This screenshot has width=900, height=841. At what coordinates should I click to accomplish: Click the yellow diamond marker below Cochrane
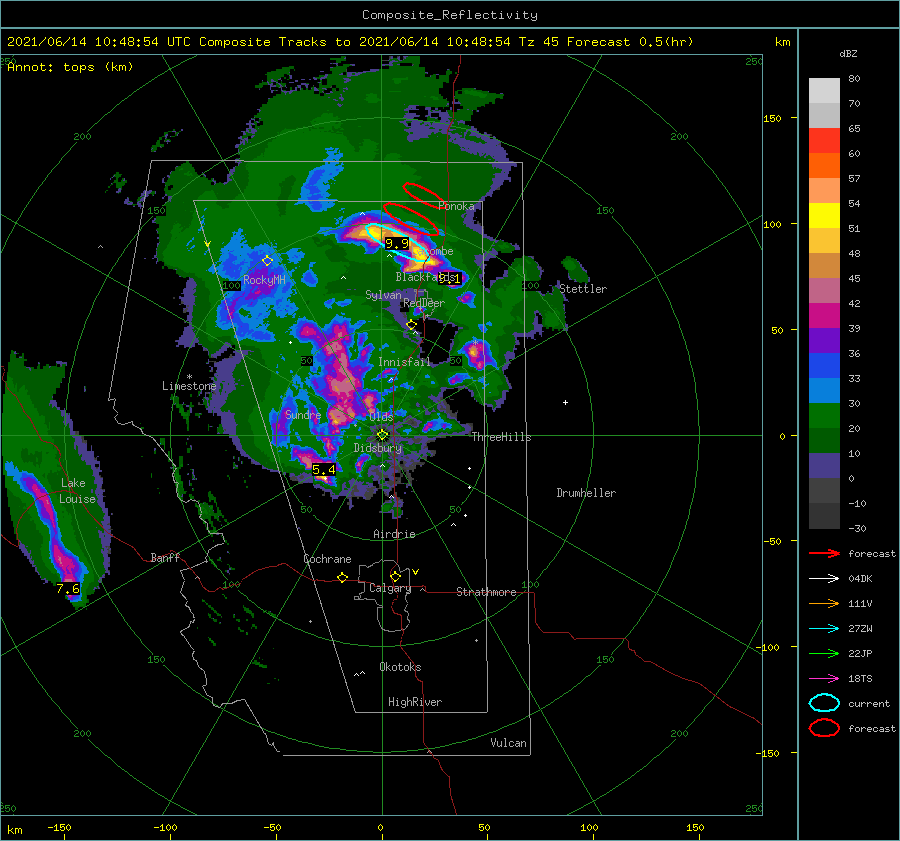[x=342, y=577]
